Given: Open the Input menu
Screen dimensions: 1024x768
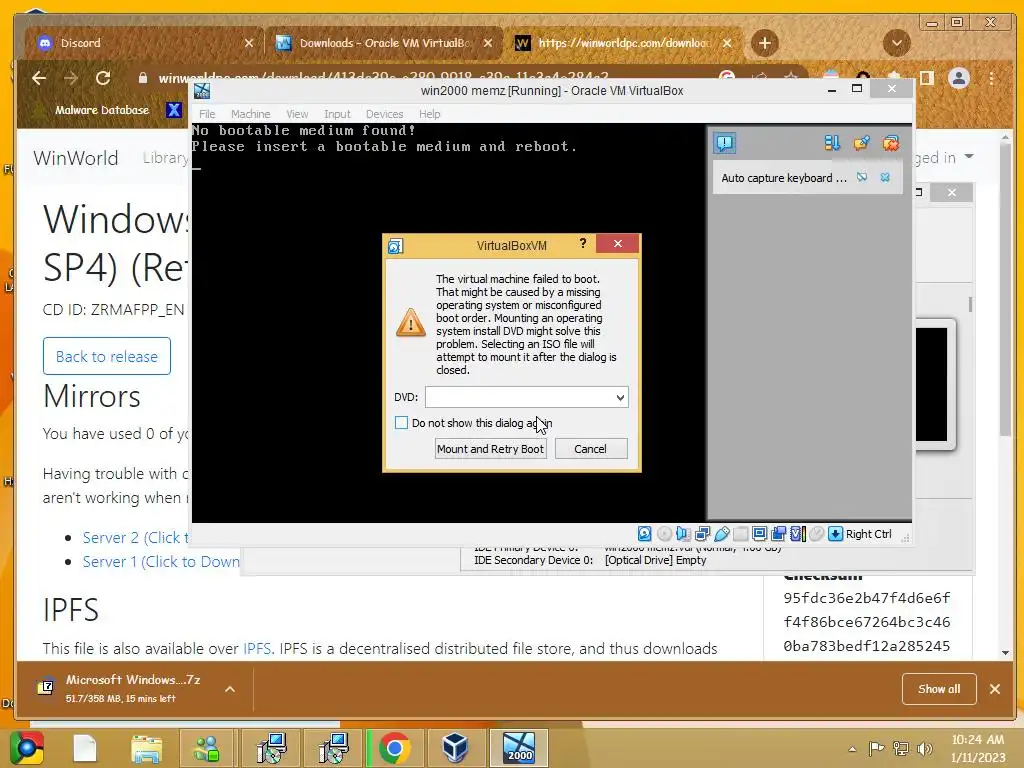Looking at the screenshot, I should tap(337, 114).
